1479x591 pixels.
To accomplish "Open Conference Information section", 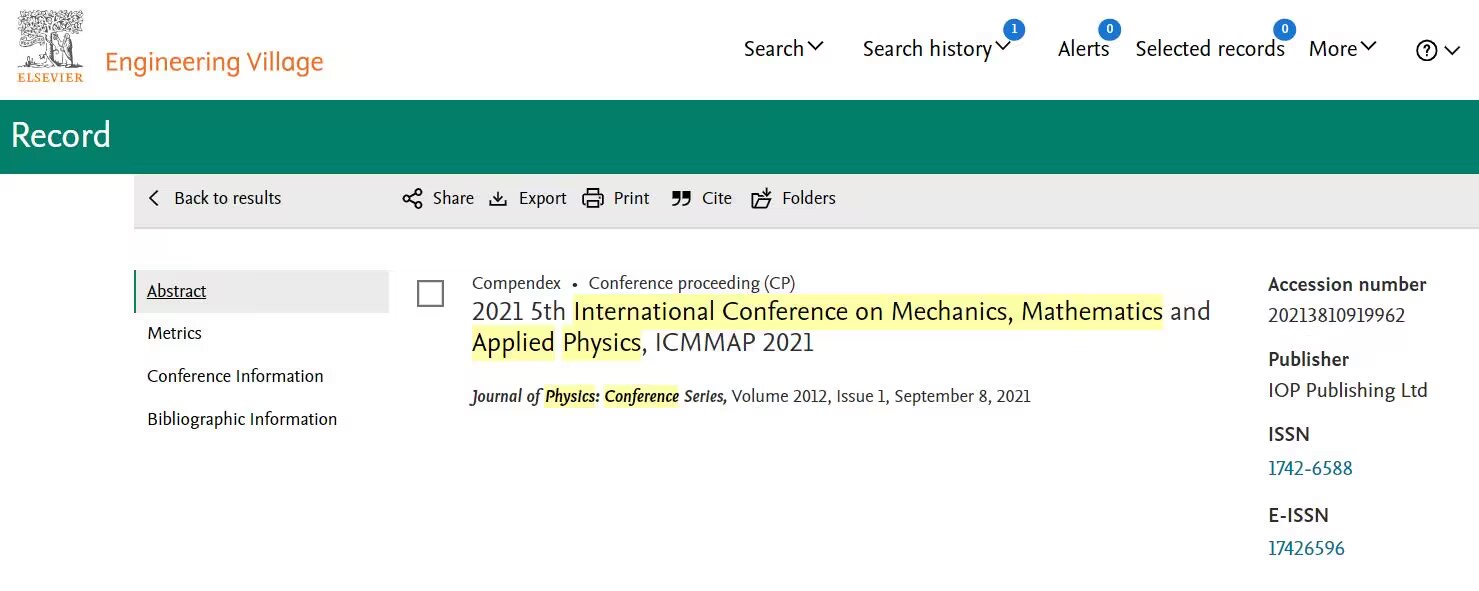I will tap(235, 376).
